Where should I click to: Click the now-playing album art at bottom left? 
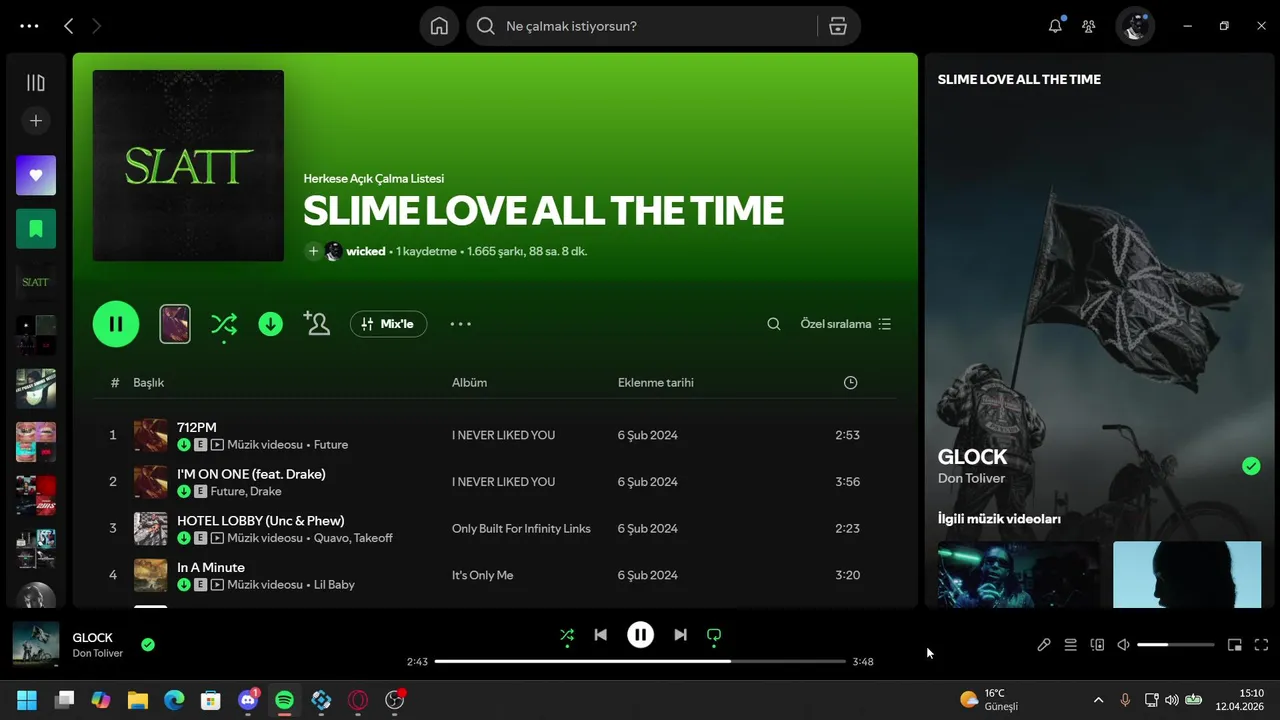36,645
